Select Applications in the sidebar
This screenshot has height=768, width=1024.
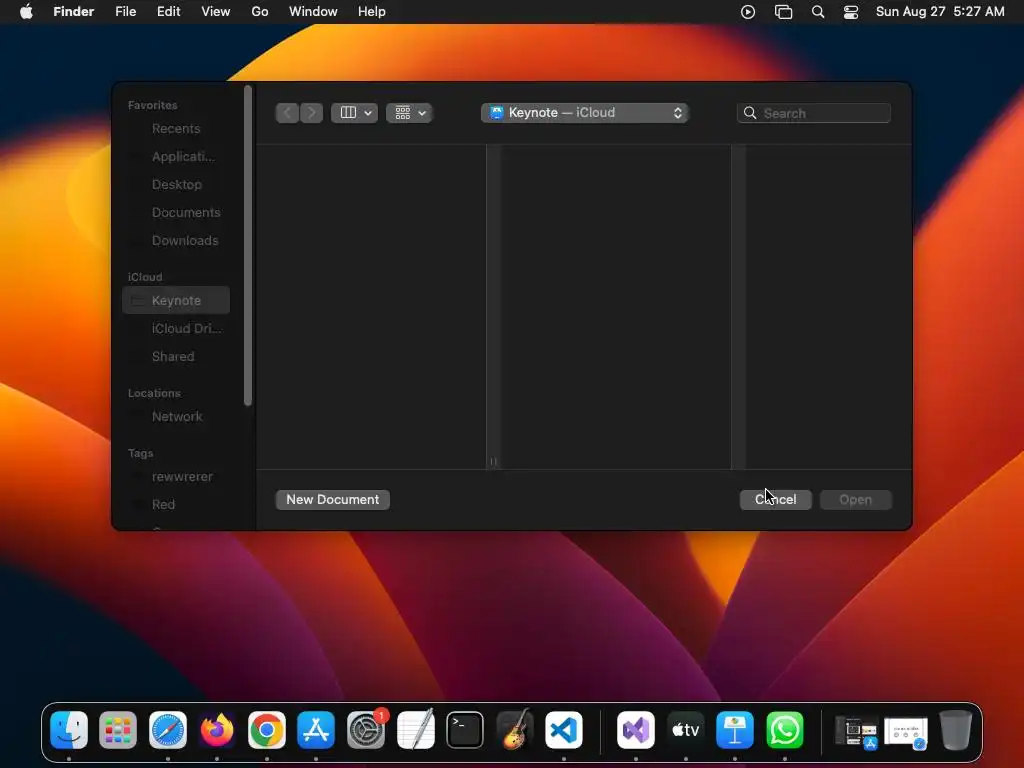176,157
